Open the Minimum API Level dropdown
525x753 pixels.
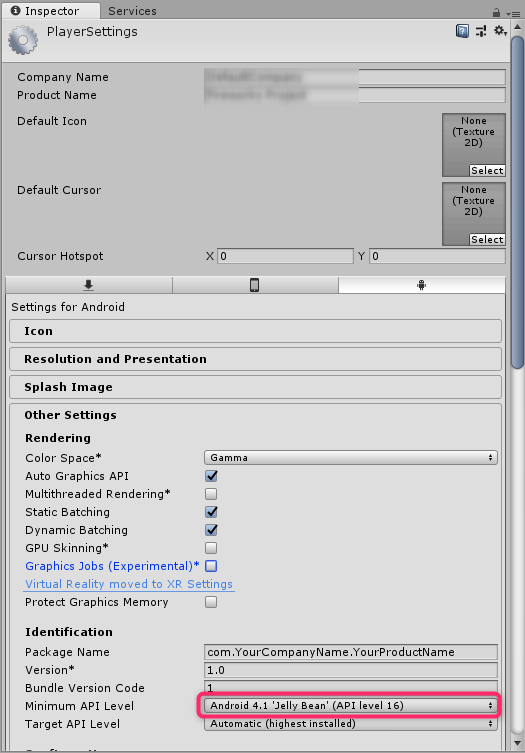pyautogui.click(x=351, y=705)
